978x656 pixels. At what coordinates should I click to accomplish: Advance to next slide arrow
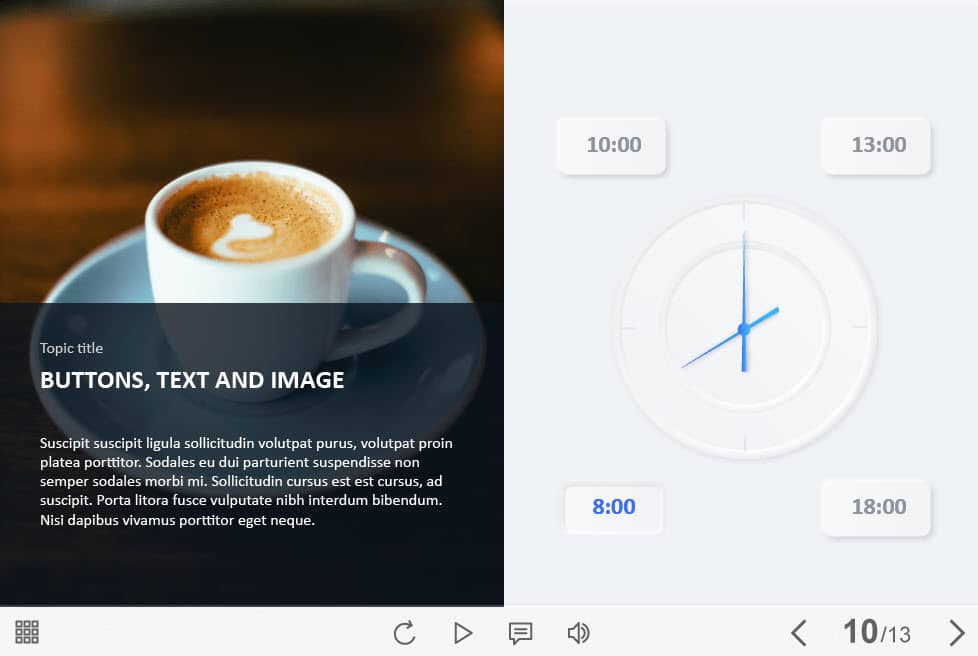[956, 633]
